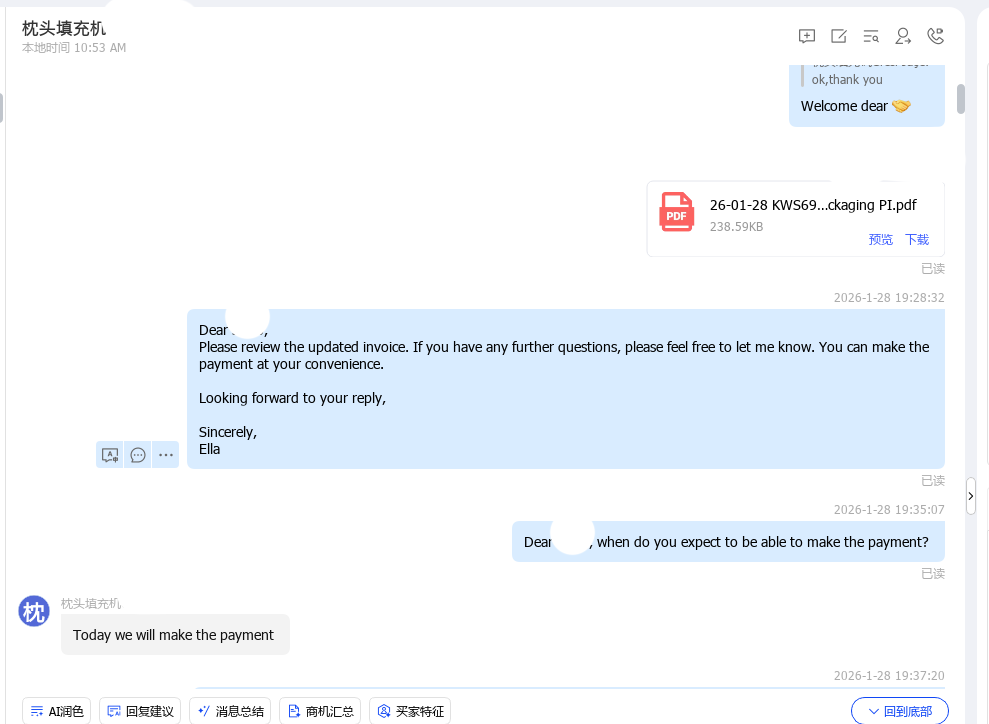Image resolution: width=989 pixels, height=724 pixels.
Task: Start a call with the phone icon
Action: [935, 37]
